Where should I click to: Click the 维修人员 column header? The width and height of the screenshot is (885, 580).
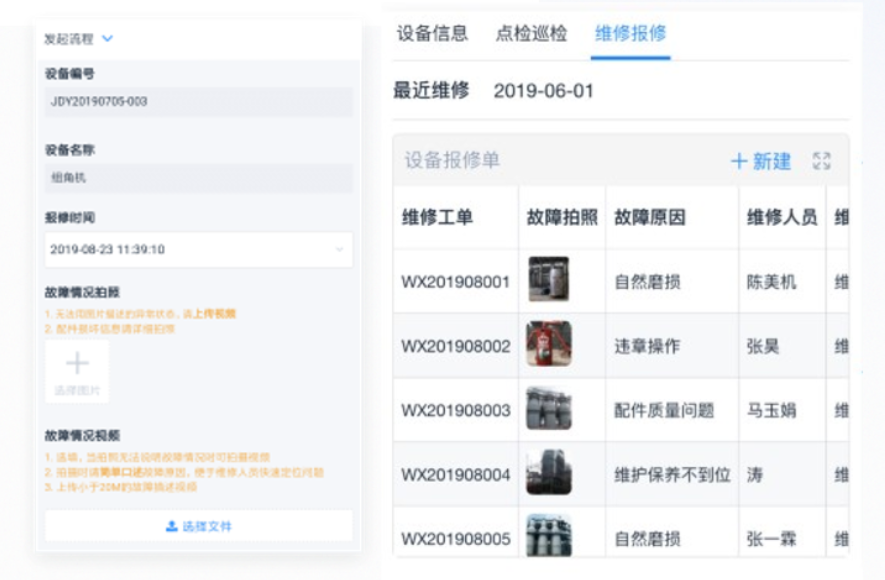[x=782, y=217]
